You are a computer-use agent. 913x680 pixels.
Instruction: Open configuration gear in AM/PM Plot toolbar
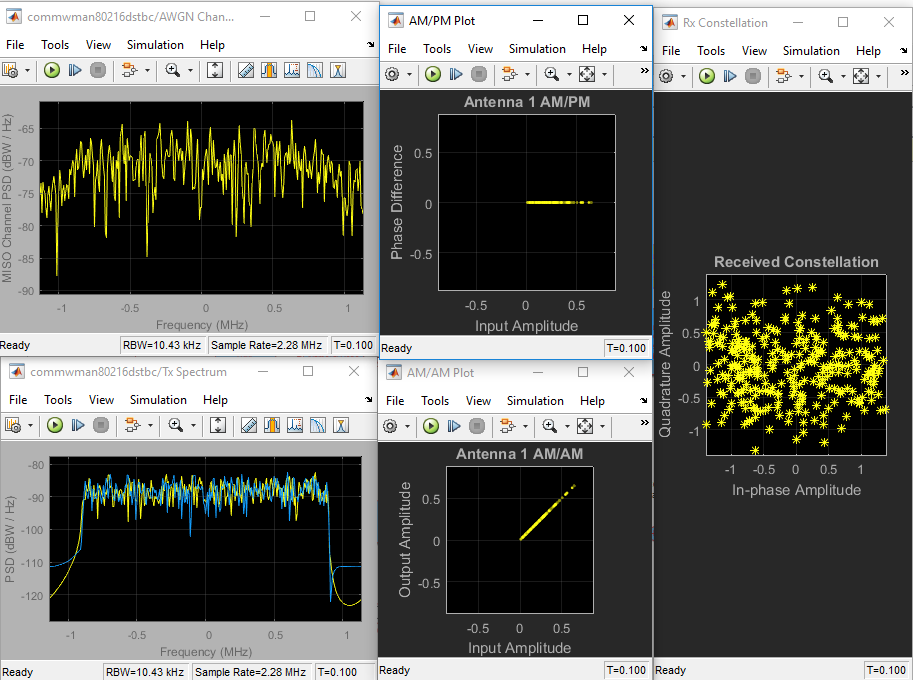[392, 74]
